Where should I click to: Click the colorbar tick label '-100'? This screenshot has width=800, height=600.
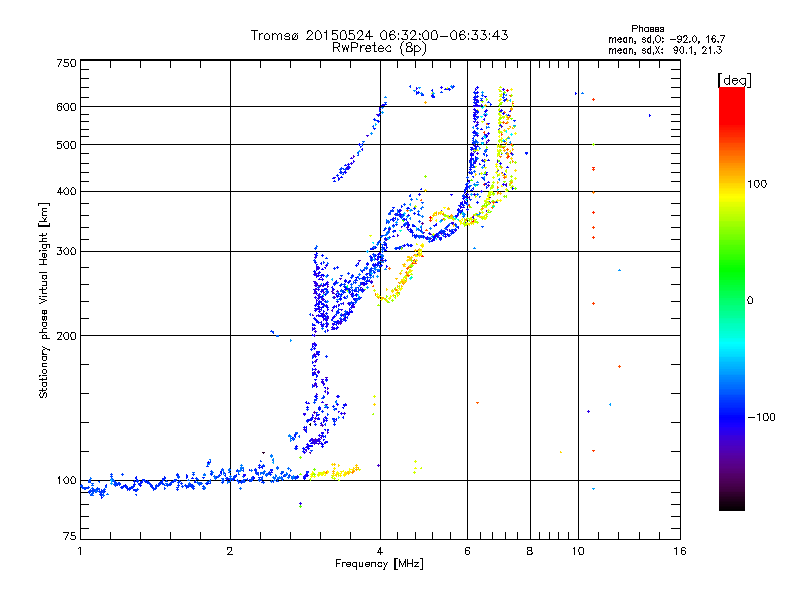(x=761, y=417)
